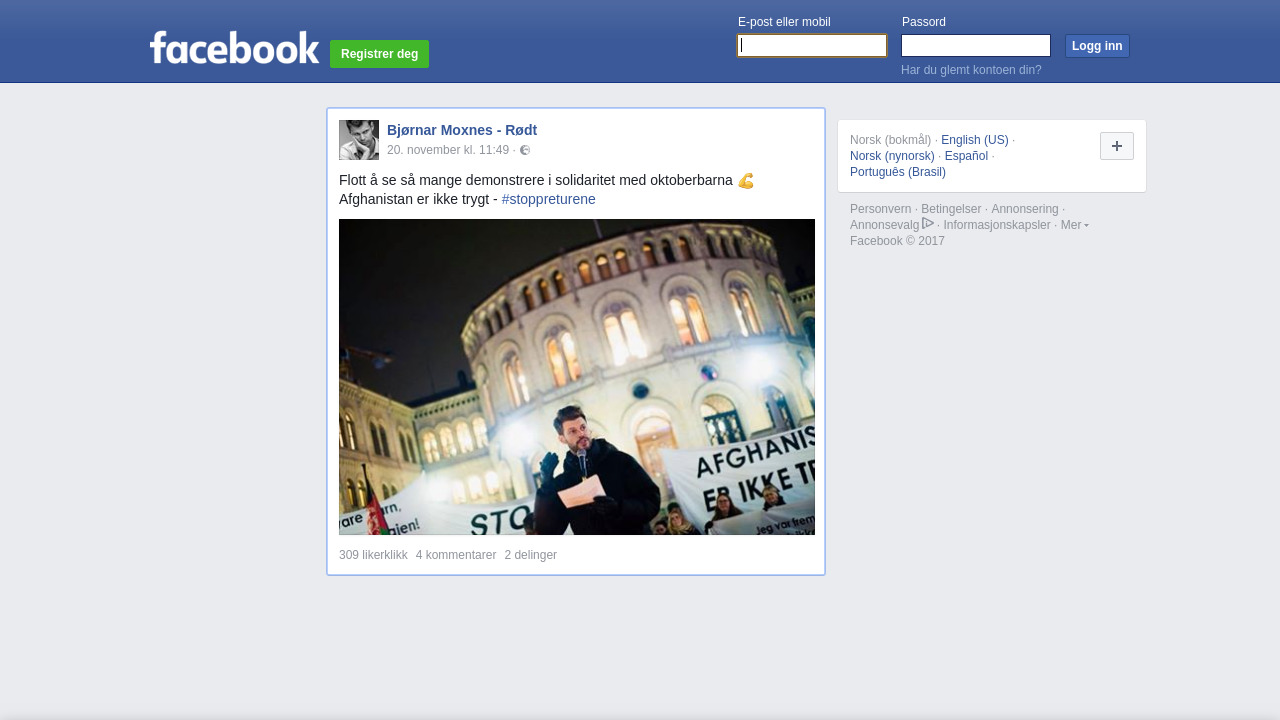
Task: Click the post timestamp 20. november
Action: pos(448,150)
